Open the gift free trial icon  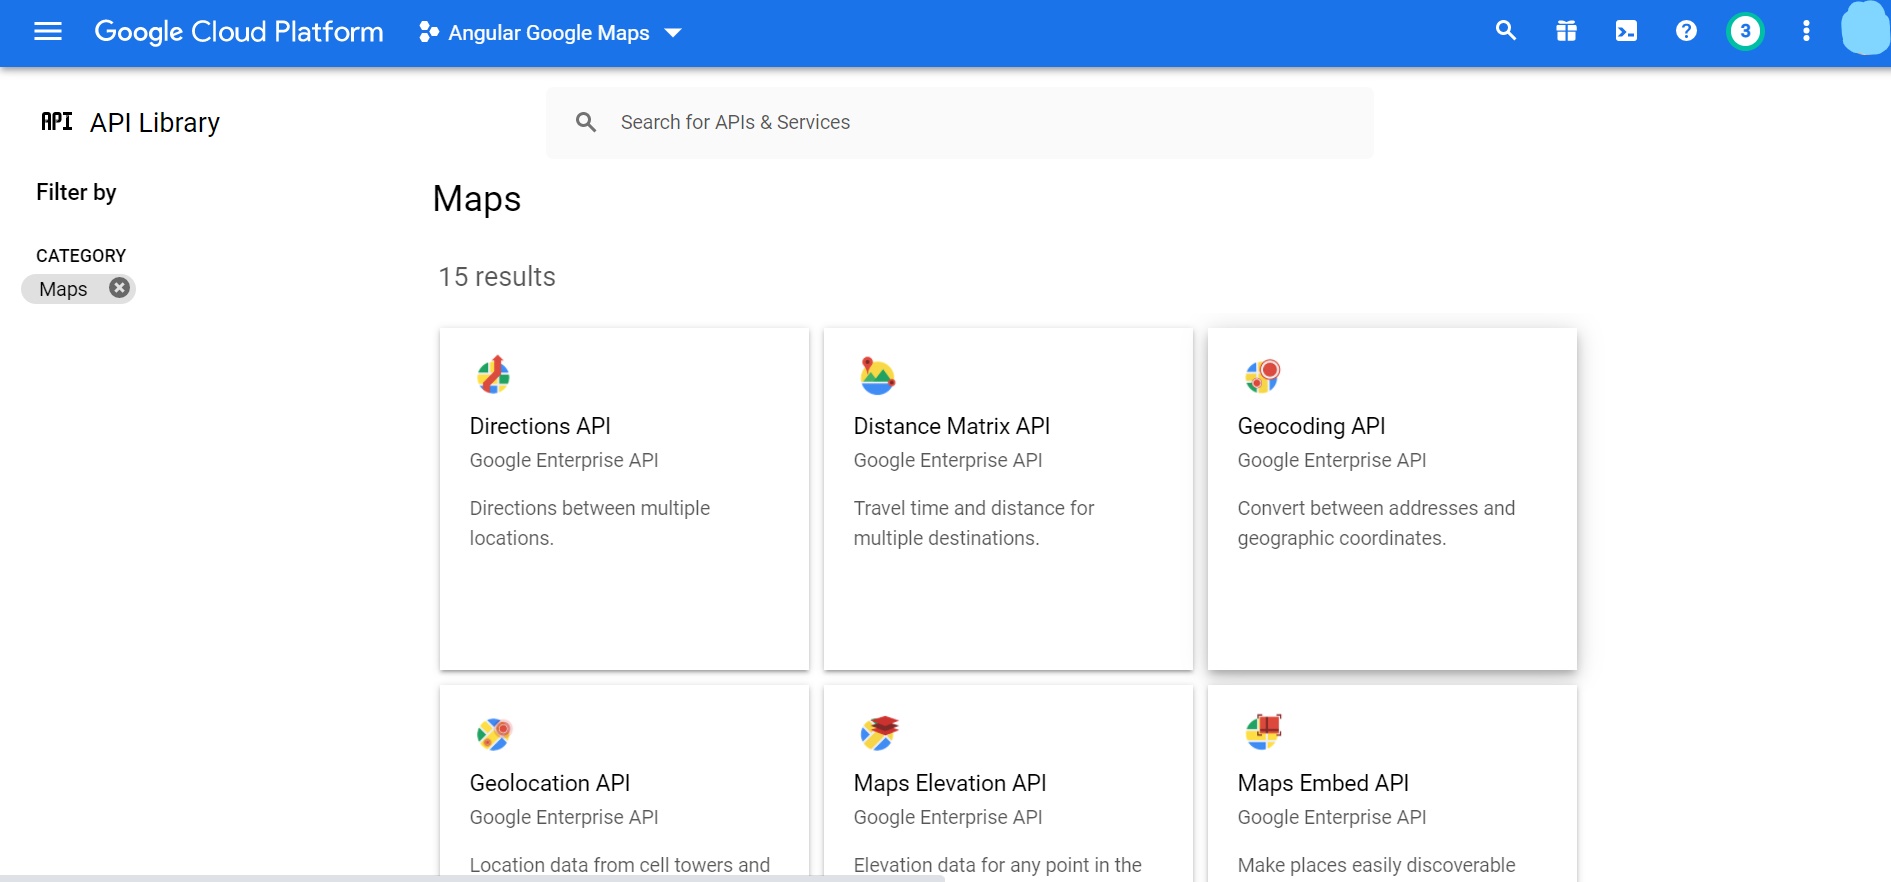[1566, 32]
